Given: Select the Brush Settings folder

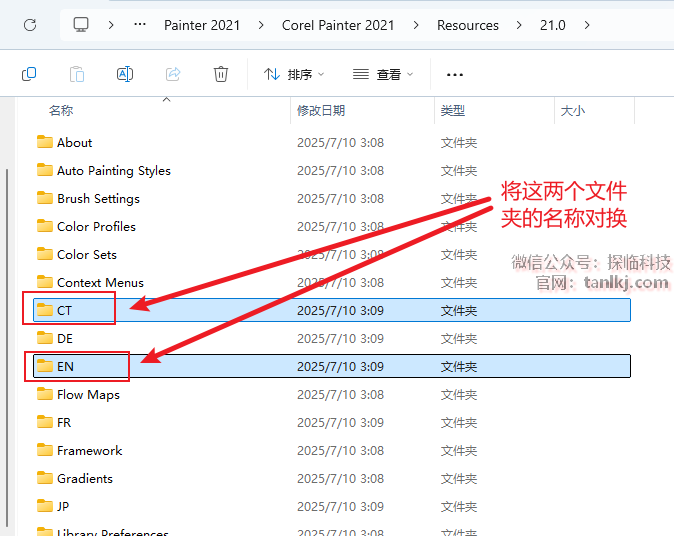Looking at the screenshot, I should click(x=98, y=199).
